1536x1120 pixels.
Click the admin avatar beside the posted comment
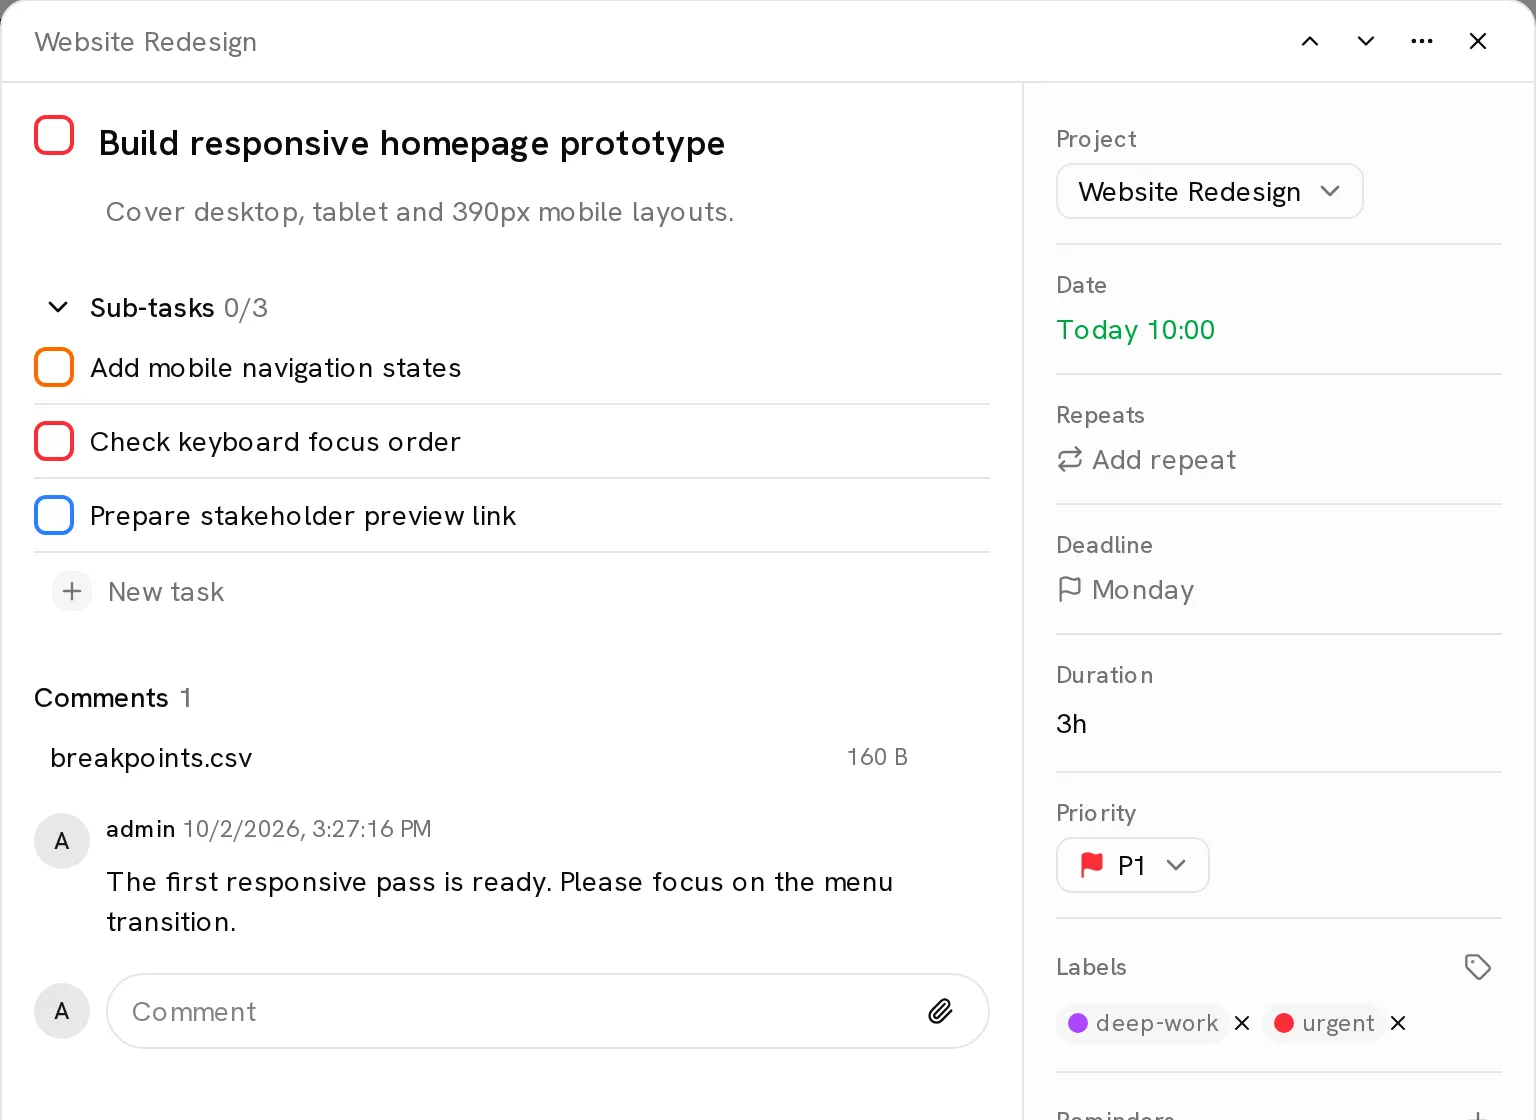[62, 841]
